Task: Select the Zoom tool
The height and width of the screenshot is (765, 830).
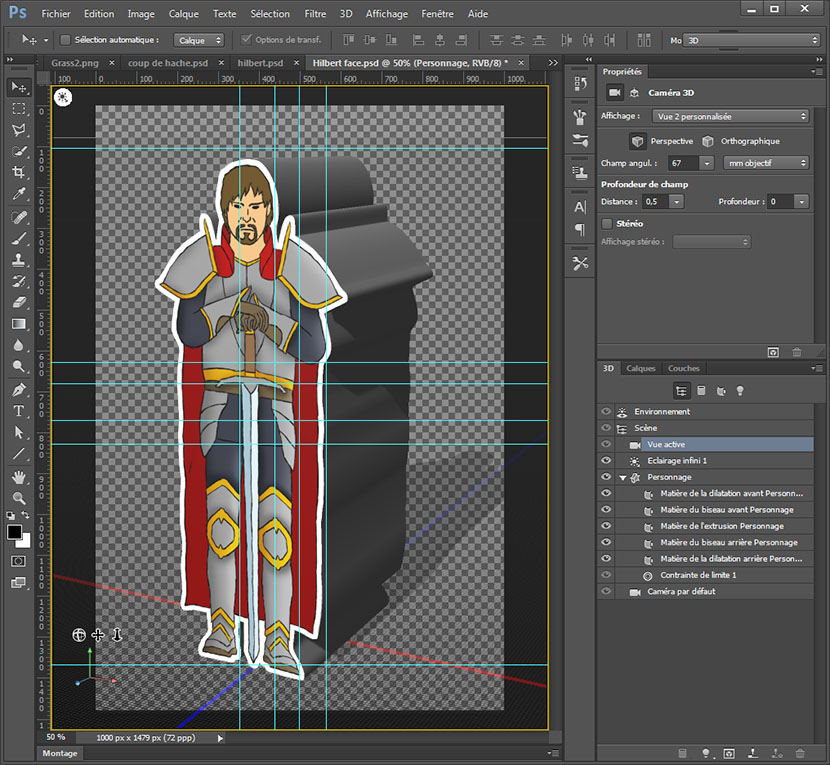Action: tap(19, 498)
